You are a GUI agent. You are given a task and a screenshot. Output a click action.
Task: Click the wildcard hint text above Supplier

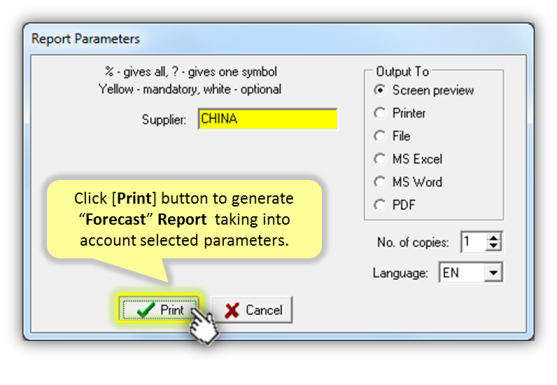click(191, 72)
